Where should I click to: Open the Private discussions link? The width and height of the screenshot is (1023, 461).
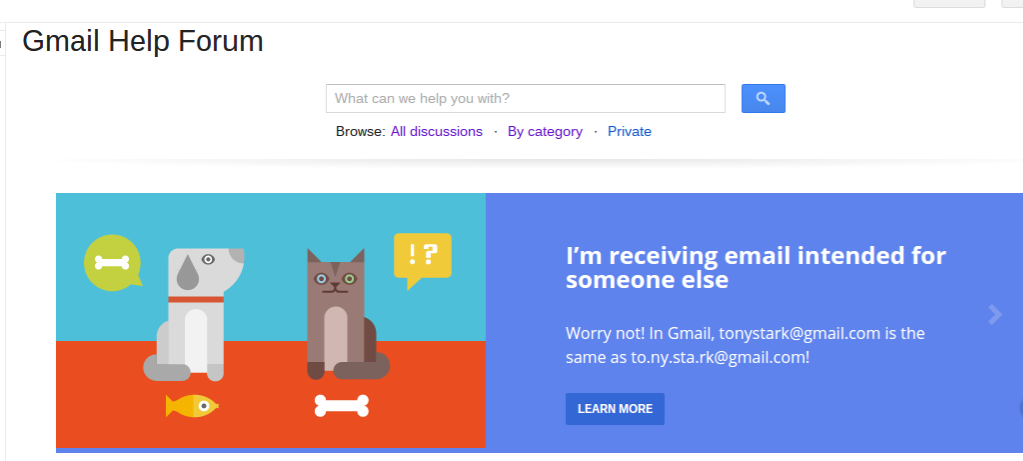pyautogui.click(x=630, y=132)
